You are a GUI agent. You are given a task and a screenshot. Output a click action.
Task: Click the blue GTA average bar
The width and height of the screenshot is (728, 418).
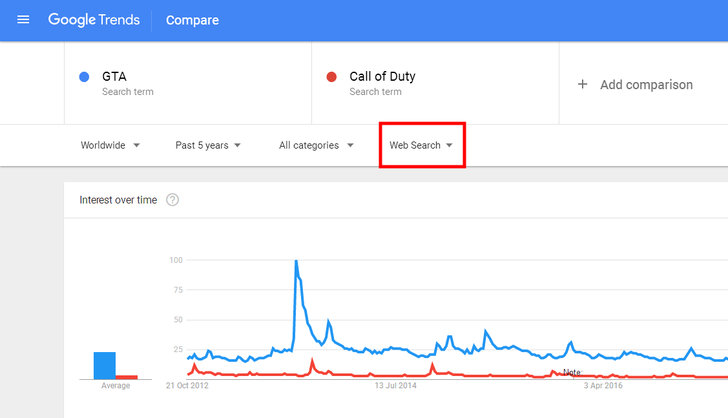105,365
